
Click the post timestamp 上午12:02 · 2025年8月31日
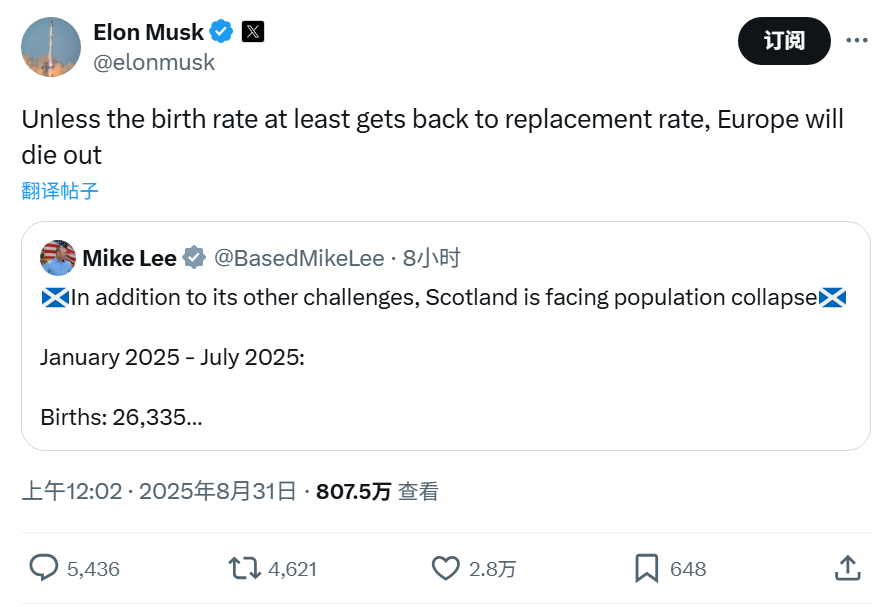tap(159, 491)
